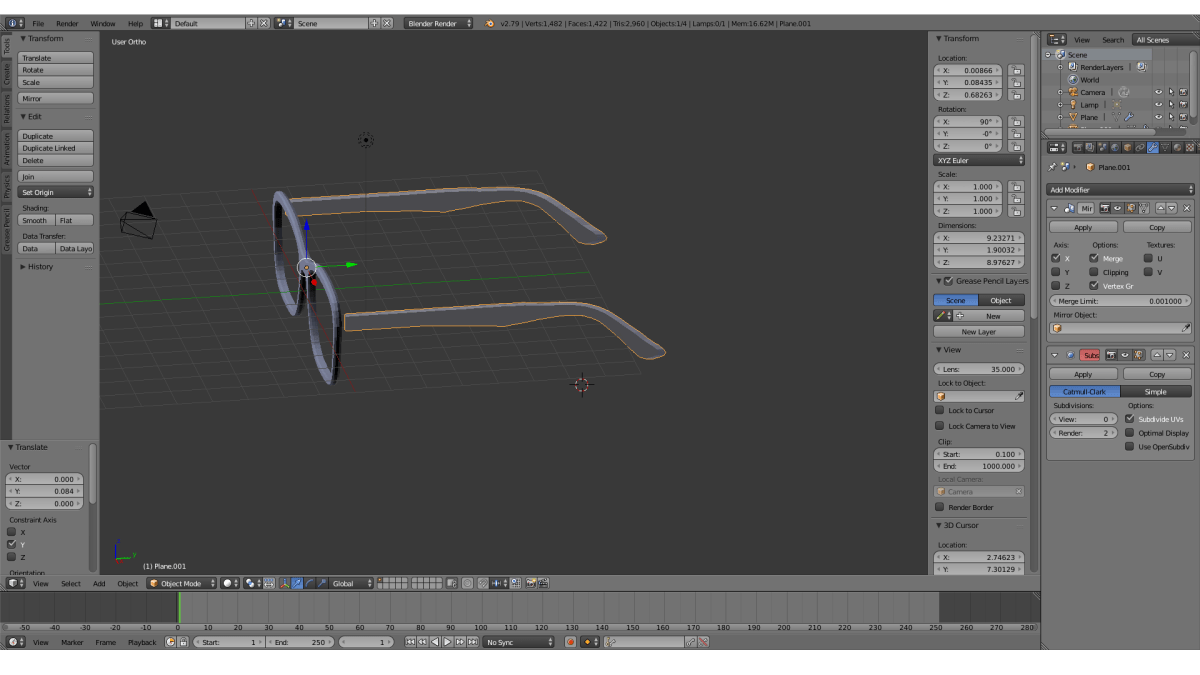Viewport: 1200px width, 675px height.
Task: Open the File menu
Action: 38,23
